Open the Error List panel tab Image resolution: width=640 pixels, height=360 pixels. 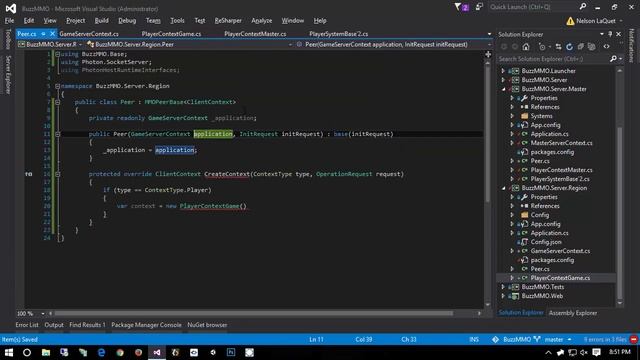pos(27,325)
